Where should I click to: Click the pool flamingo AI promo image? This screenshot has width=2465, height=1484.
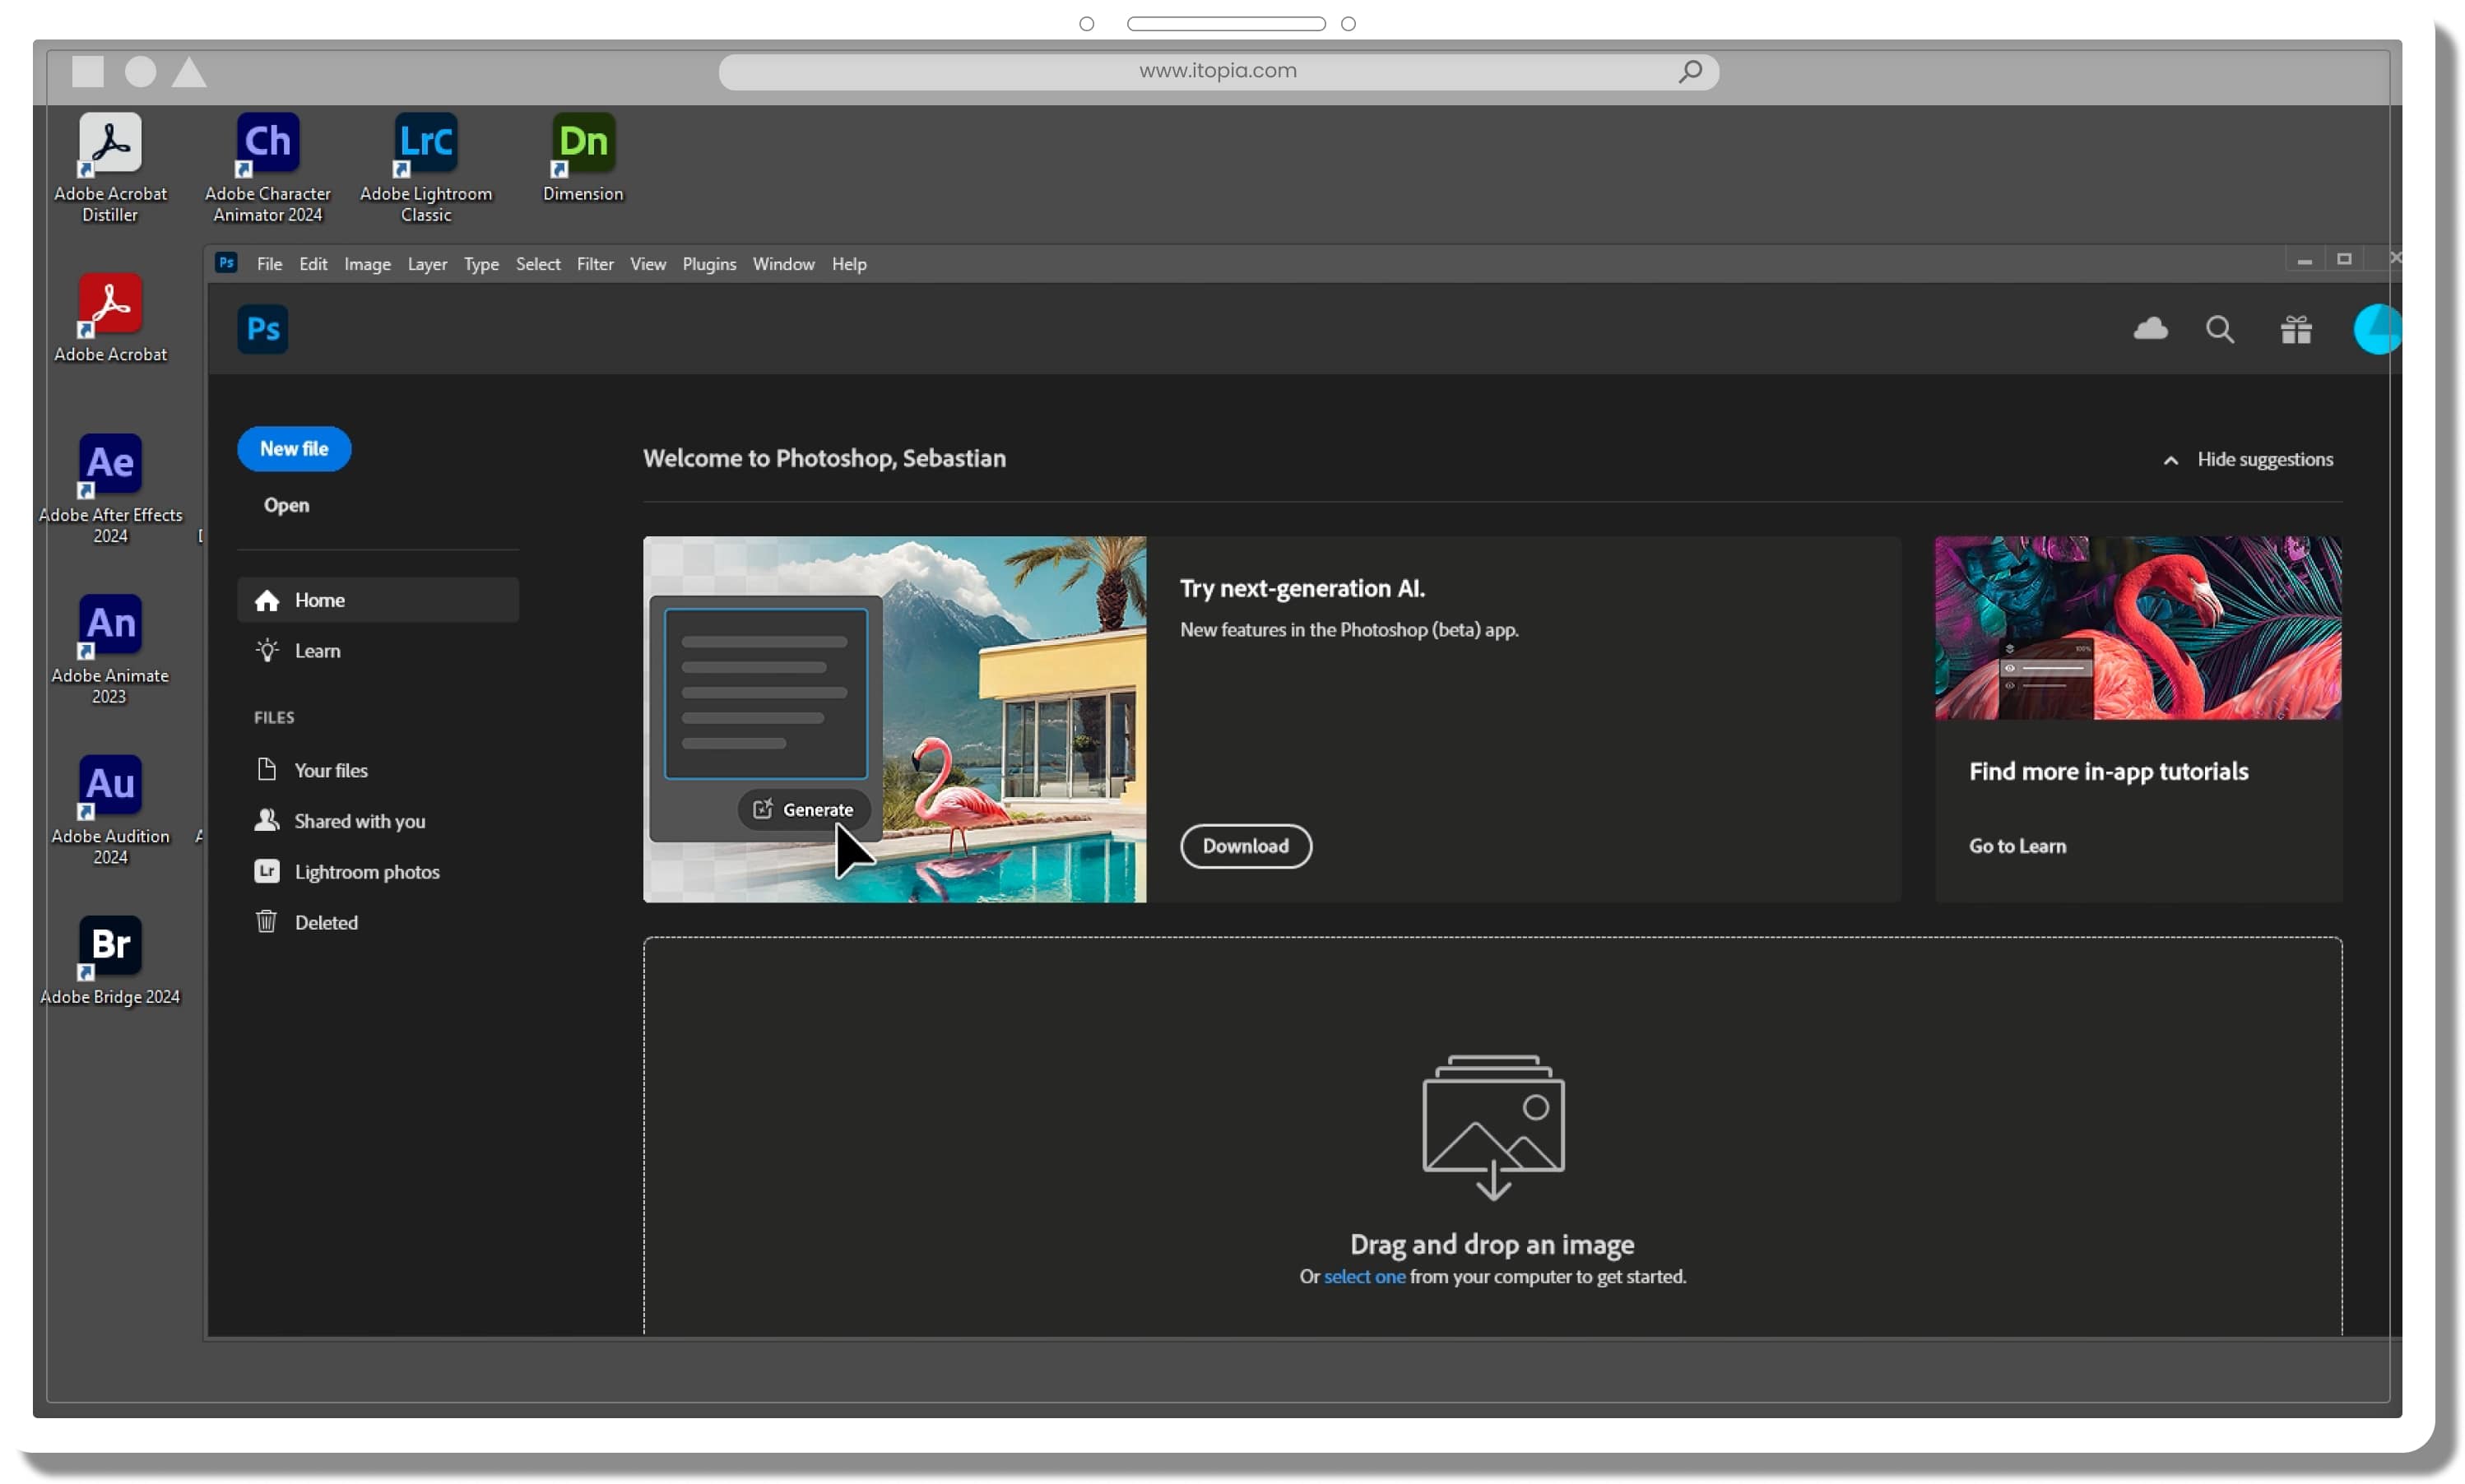(x=894, y=720)
